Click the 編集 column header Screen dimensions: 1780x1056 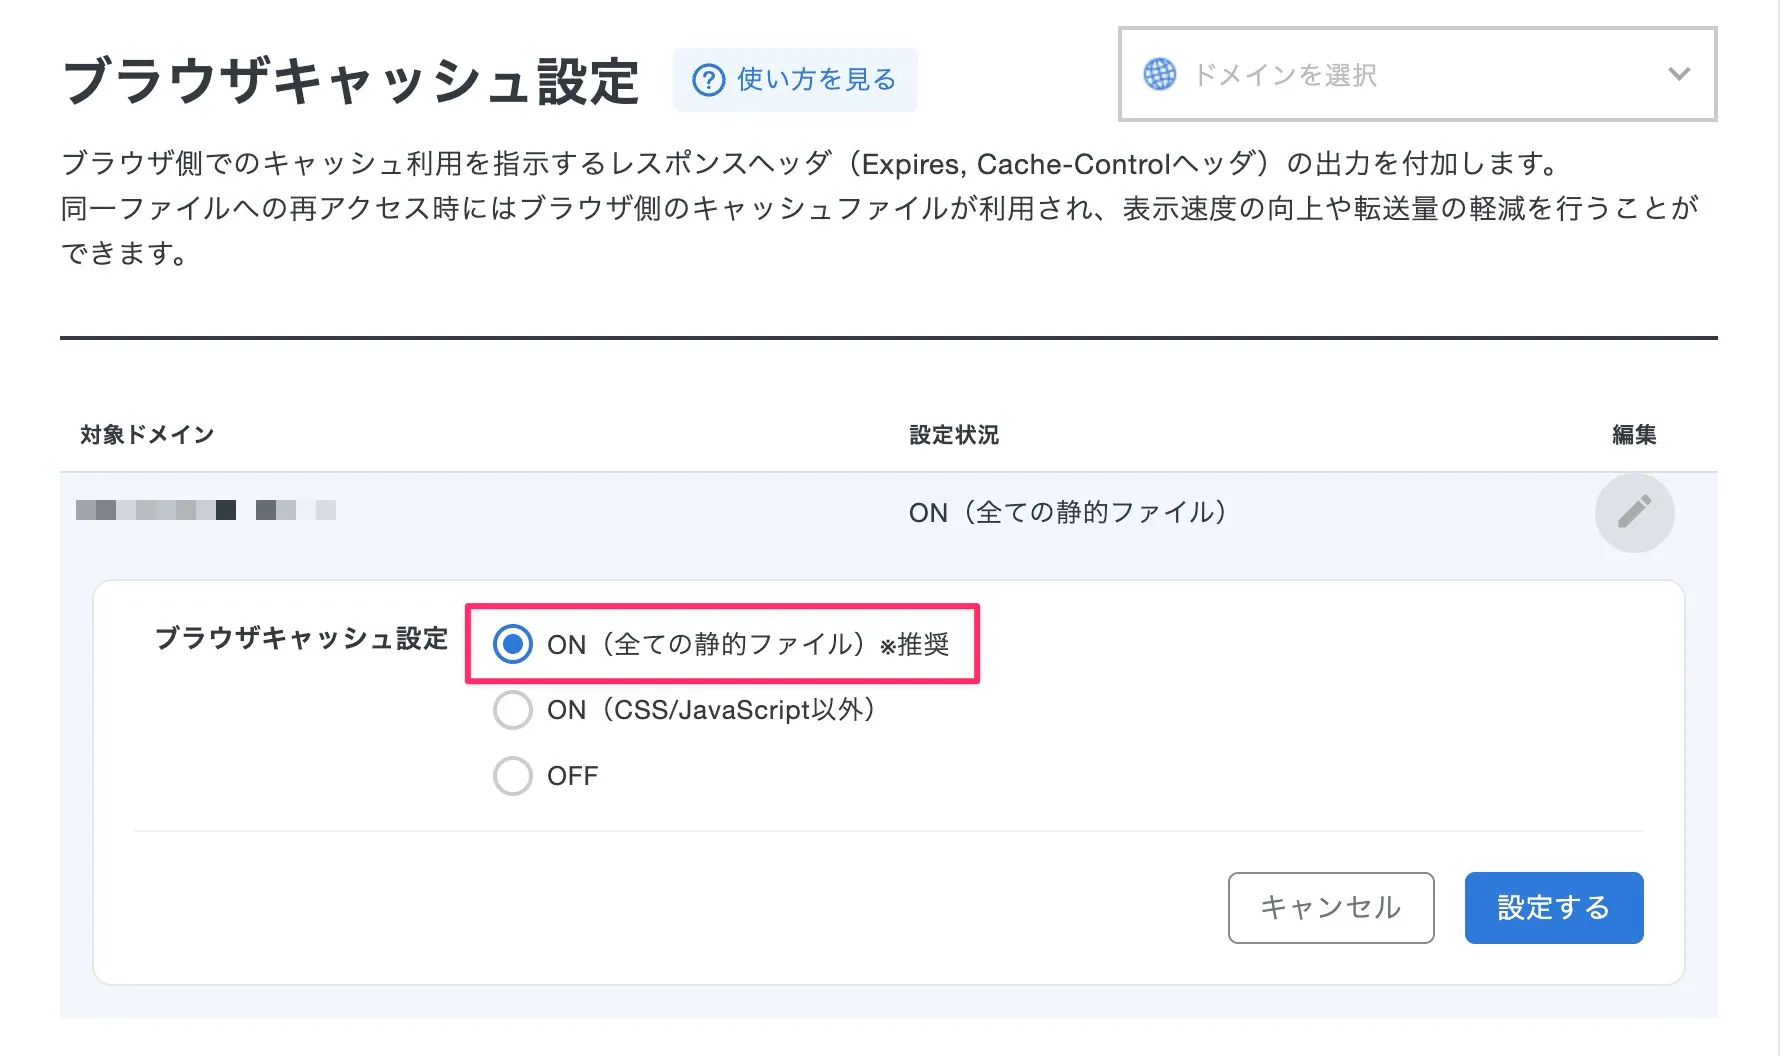click(x=1634, y=435)
